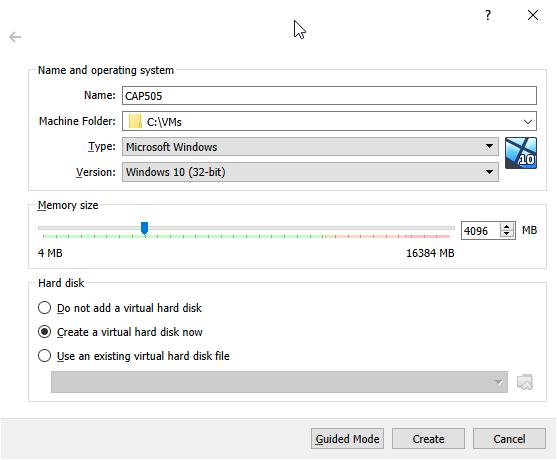
Task: Decrease memory with the spinner down arrow
Action: 507,234
